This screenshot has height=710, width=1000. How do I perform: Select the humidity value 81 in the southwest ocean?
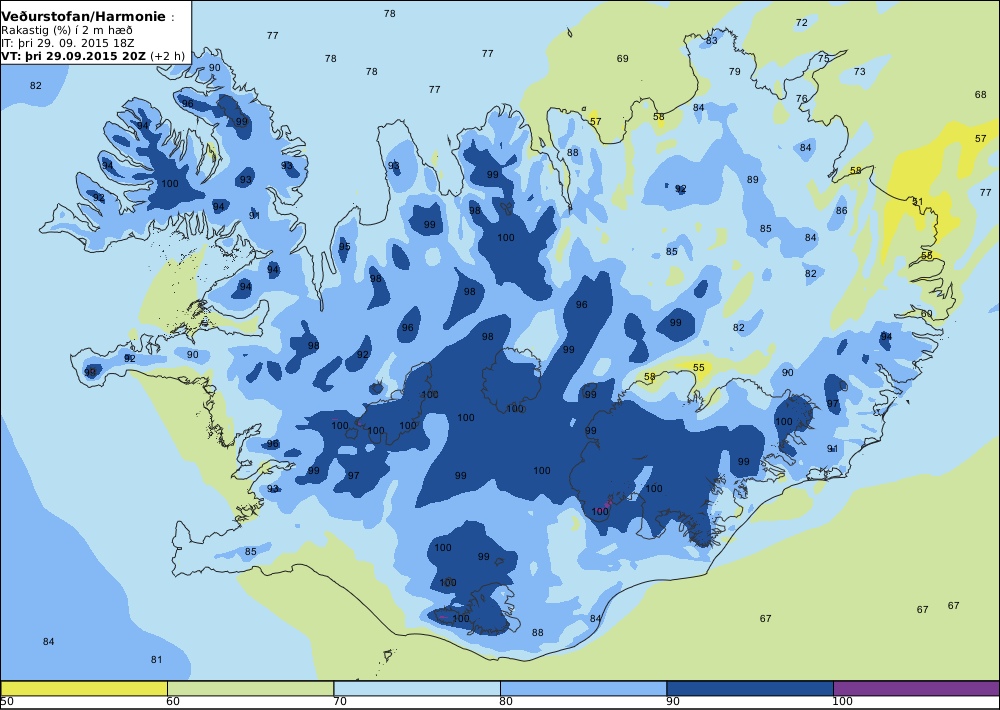pyautogui.click(x=156, y=660)
